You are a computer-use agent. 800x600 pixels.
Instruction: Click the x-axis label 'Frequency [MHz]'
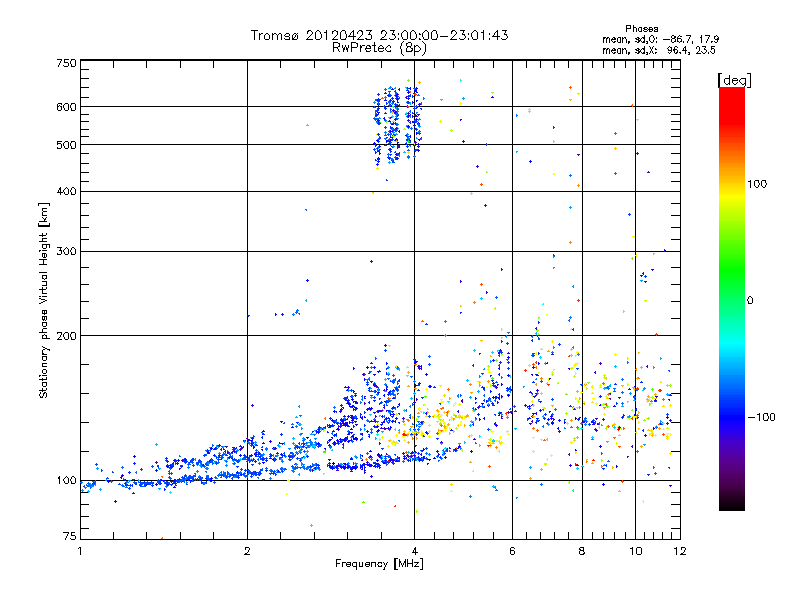[x=379, y=564]
